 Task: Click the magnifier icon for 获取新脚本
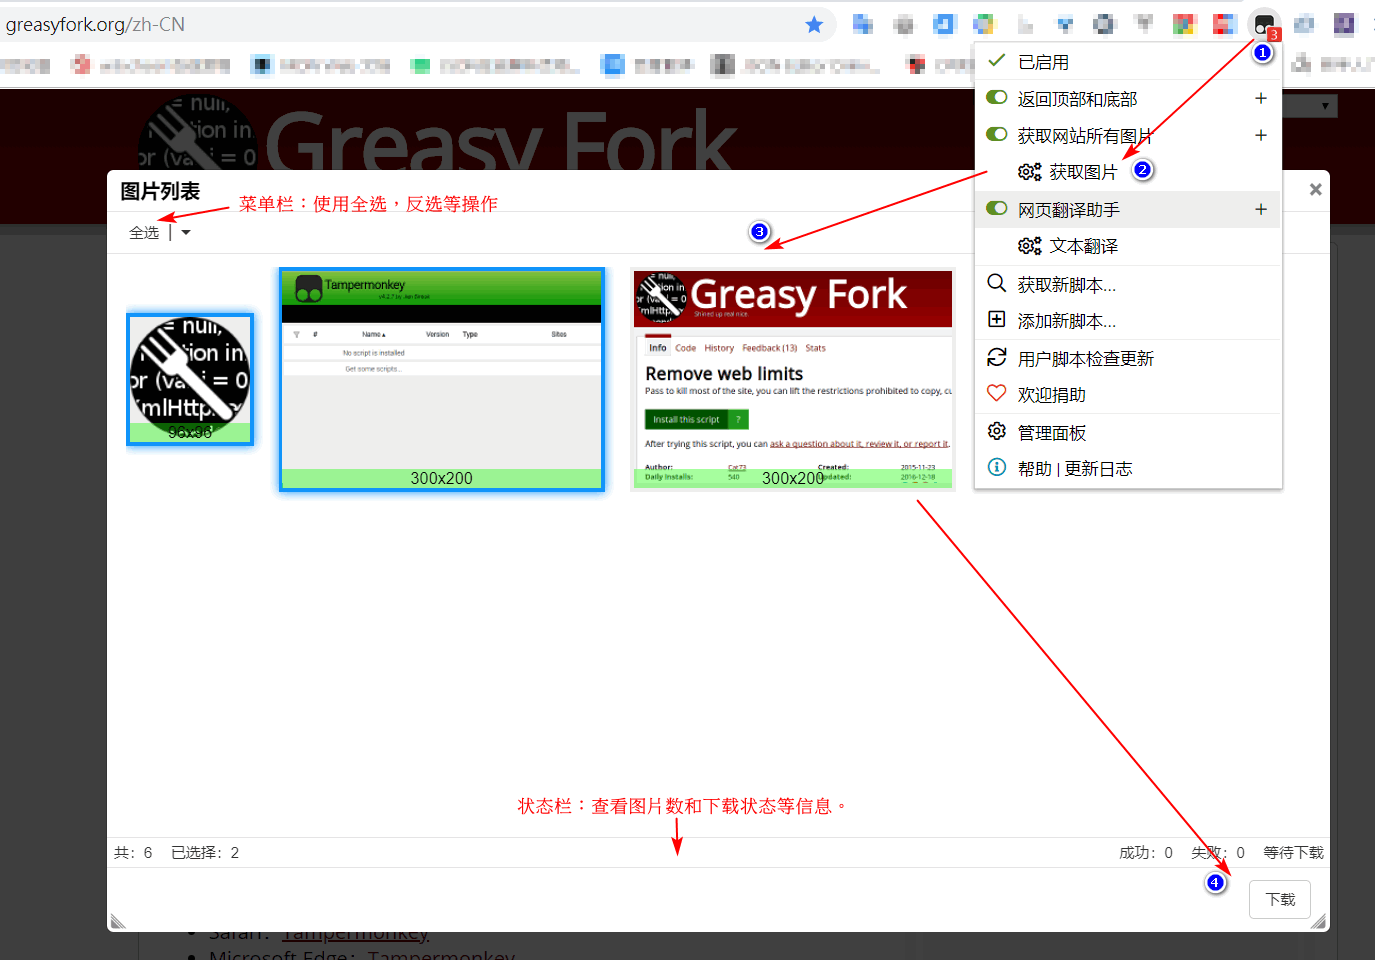996,284
